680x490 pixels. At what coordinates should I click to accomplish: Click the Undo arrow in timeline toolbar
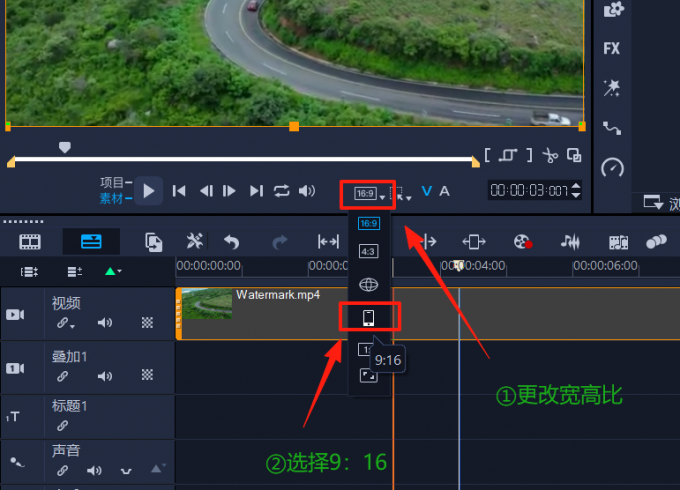pyautogui.click(x=232, y=242)
